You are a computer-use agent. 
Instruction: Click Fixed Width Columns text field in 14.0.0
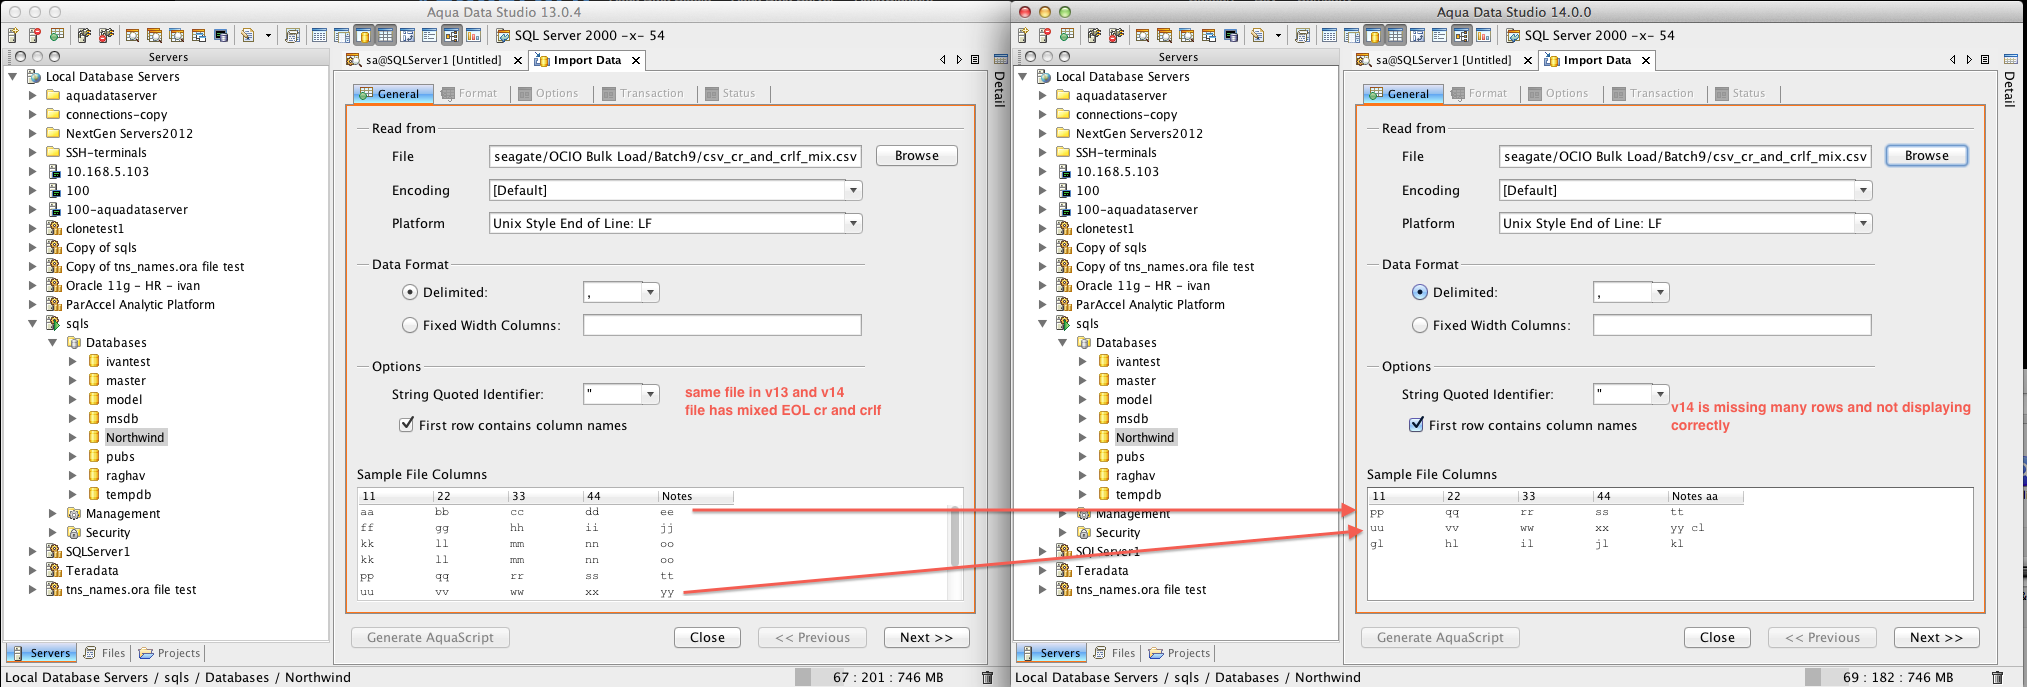click(1732, 325)
